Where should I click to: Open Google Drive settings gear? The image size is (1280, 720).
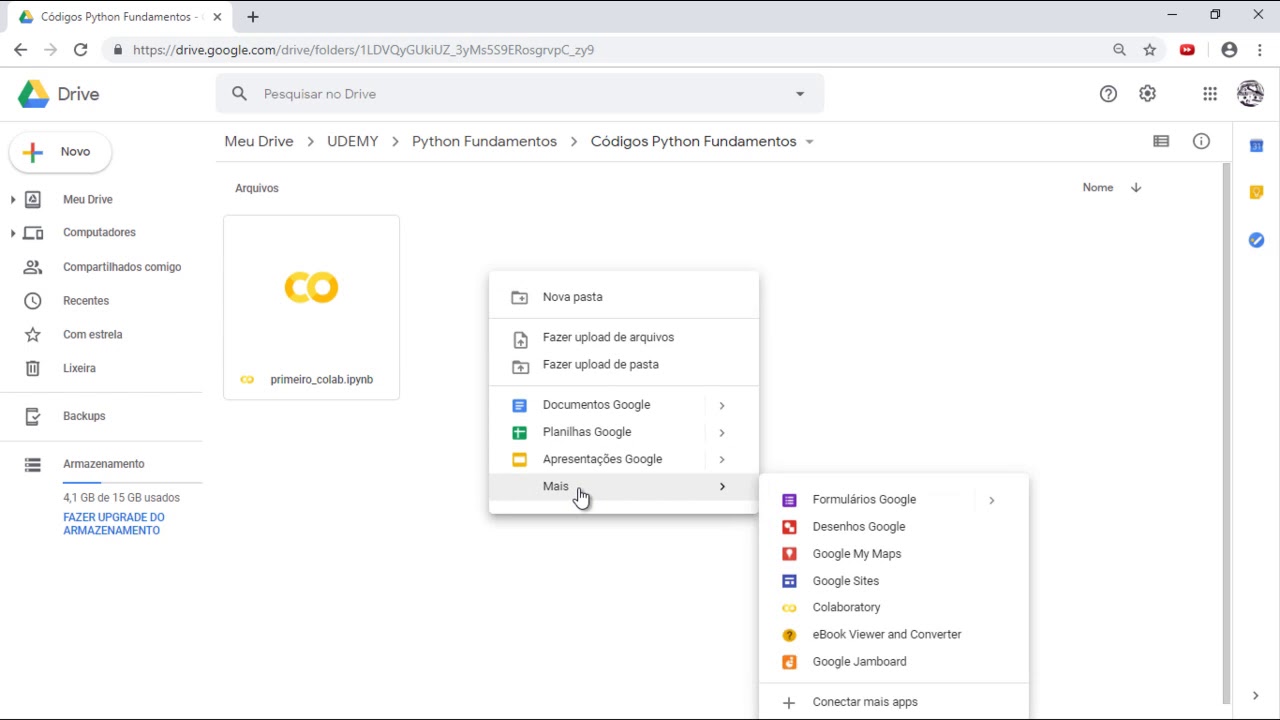click(1147, 94)
